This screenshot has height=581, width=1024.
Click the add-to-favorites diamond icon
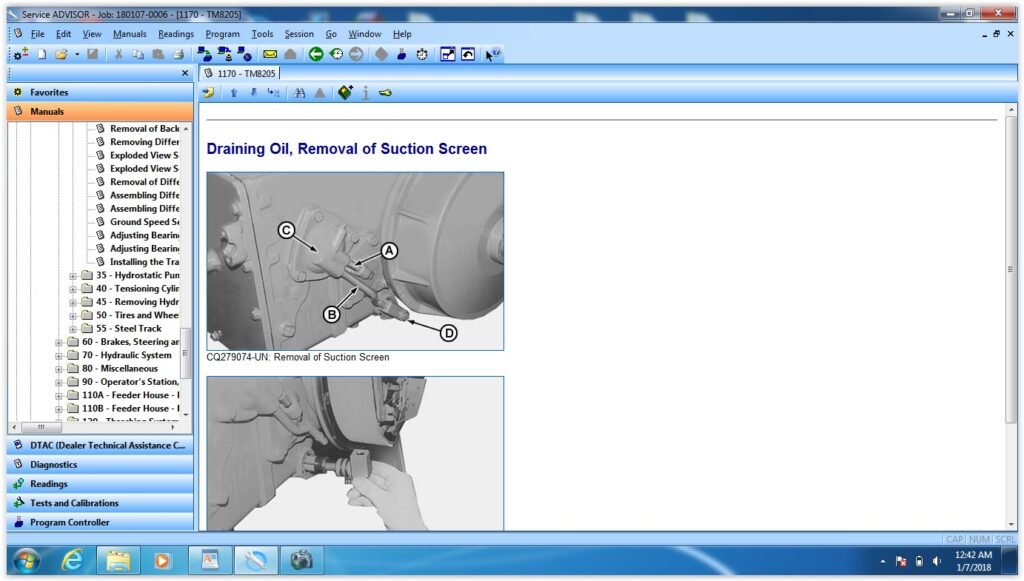[345, 92]
